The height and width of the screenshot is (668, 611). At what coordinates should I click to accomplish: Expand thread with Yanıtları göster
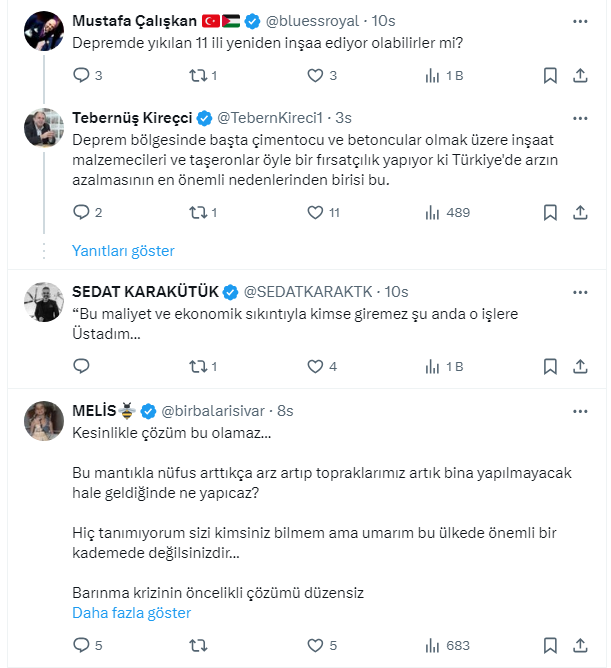pos(123,251)
